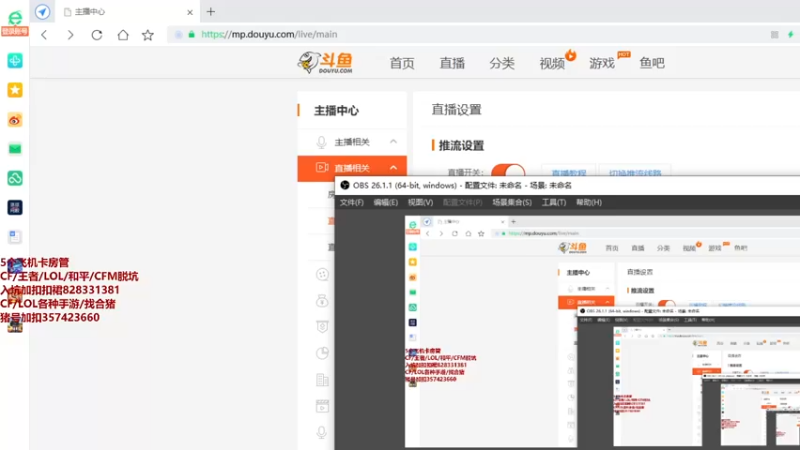This screenshot has width=800, height=450.
Task: Select the 主播中心 browser tab
Action: 128,12
